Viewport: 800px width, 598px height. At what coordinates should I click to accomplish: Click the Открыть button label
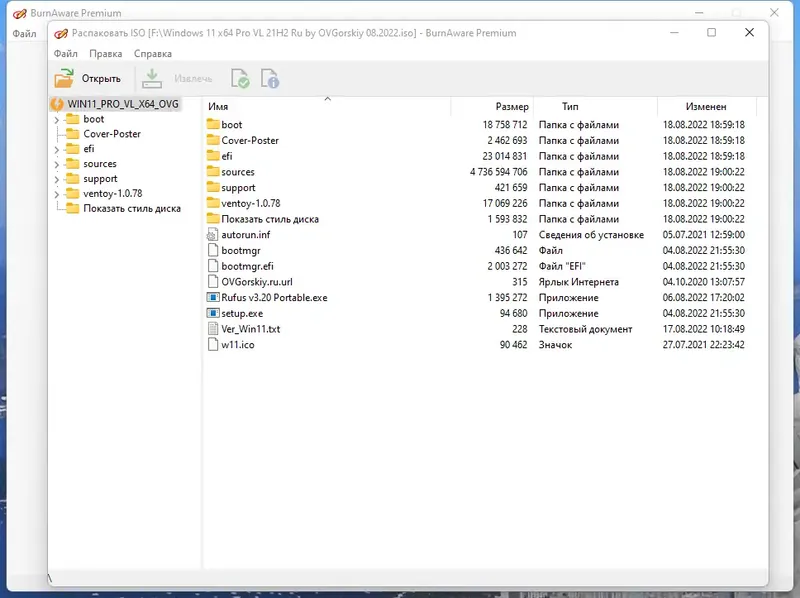pos(101,79)
